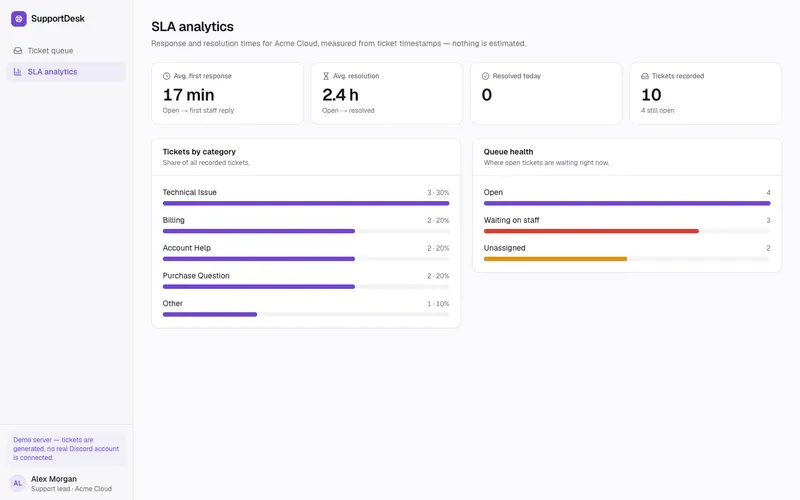The height and width of the screenshot is (500, 800).
Task: Click the Tickets recorded value 10
Action: click(651, 95)
